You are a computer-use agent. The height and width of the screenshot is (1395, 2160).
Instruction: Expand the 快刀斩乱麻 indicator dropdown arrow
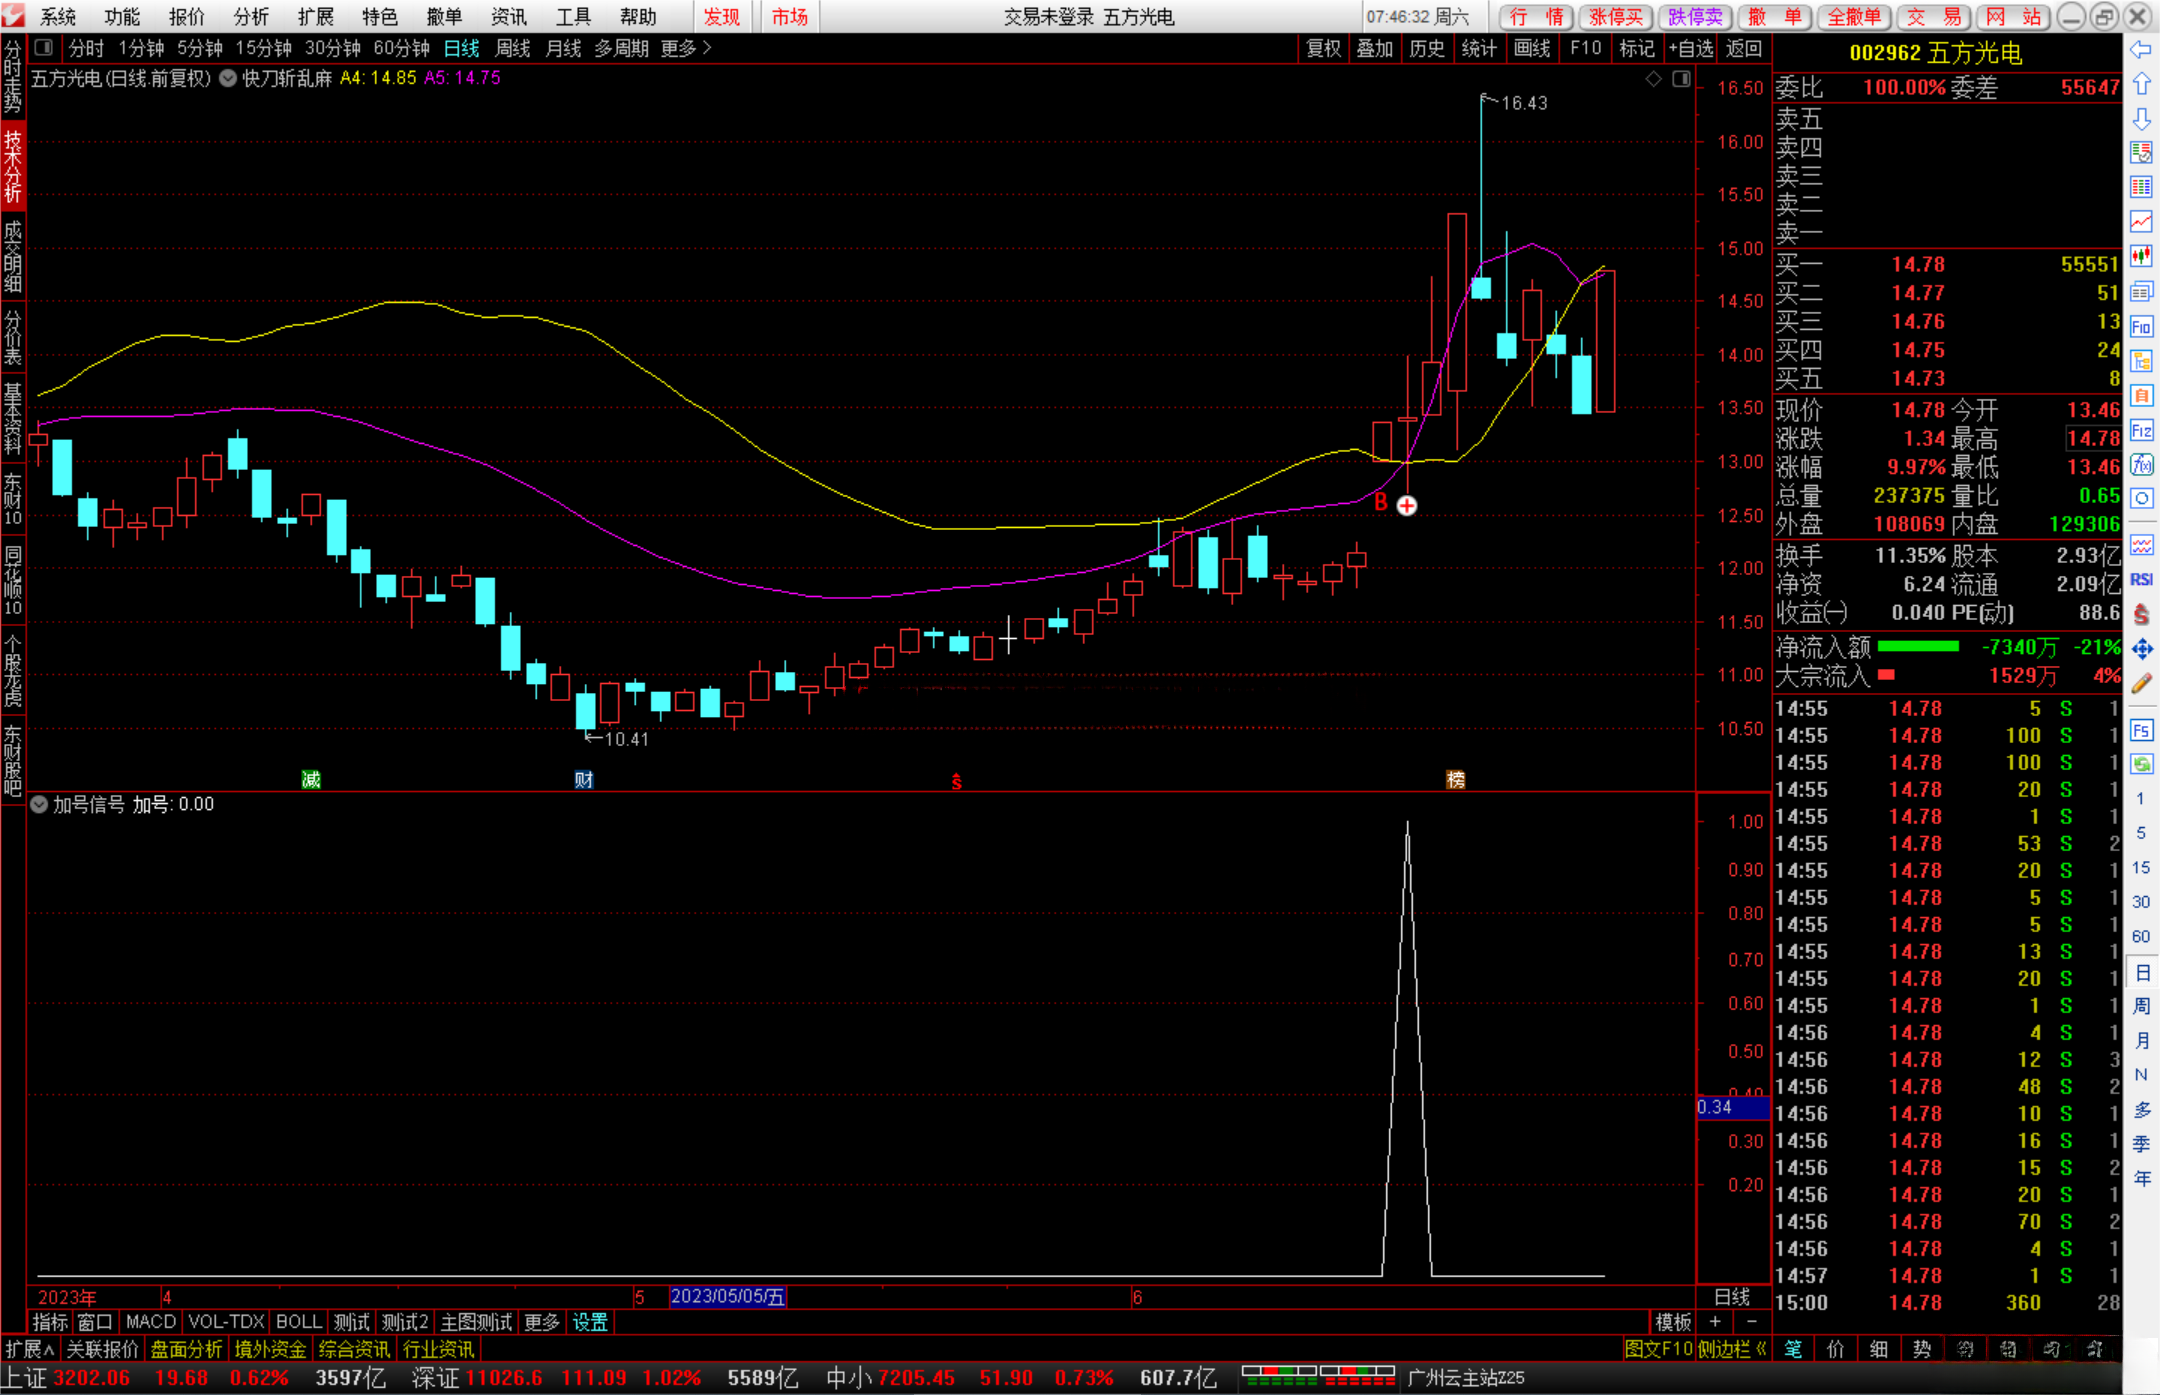[228, 78]
